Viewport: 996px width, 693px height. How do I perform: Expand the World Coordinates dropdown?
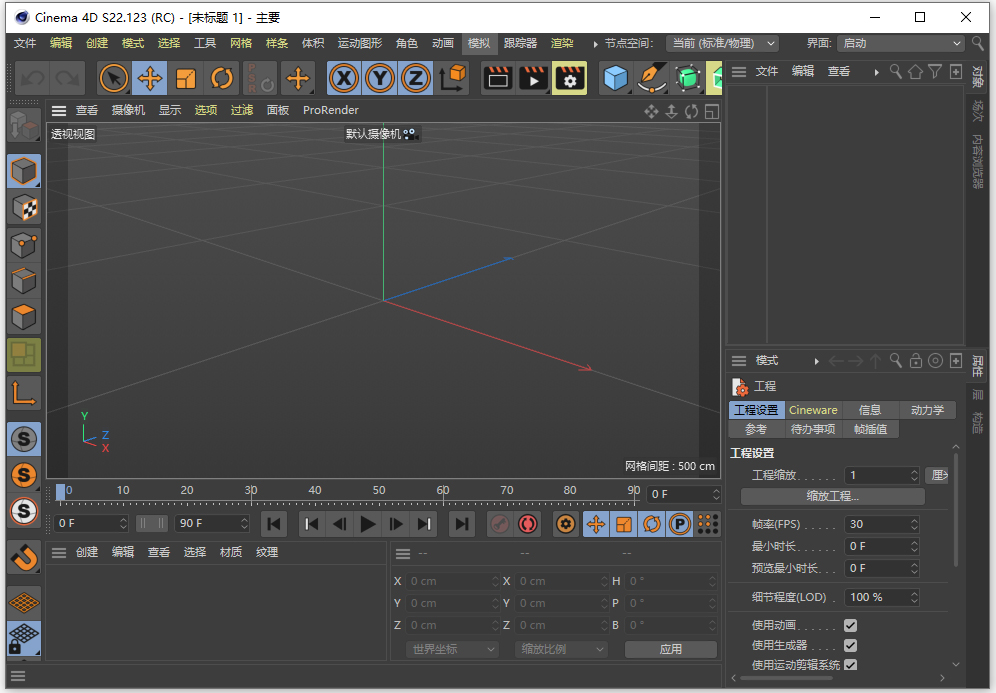pyautogui.click(x=453, y=649)
